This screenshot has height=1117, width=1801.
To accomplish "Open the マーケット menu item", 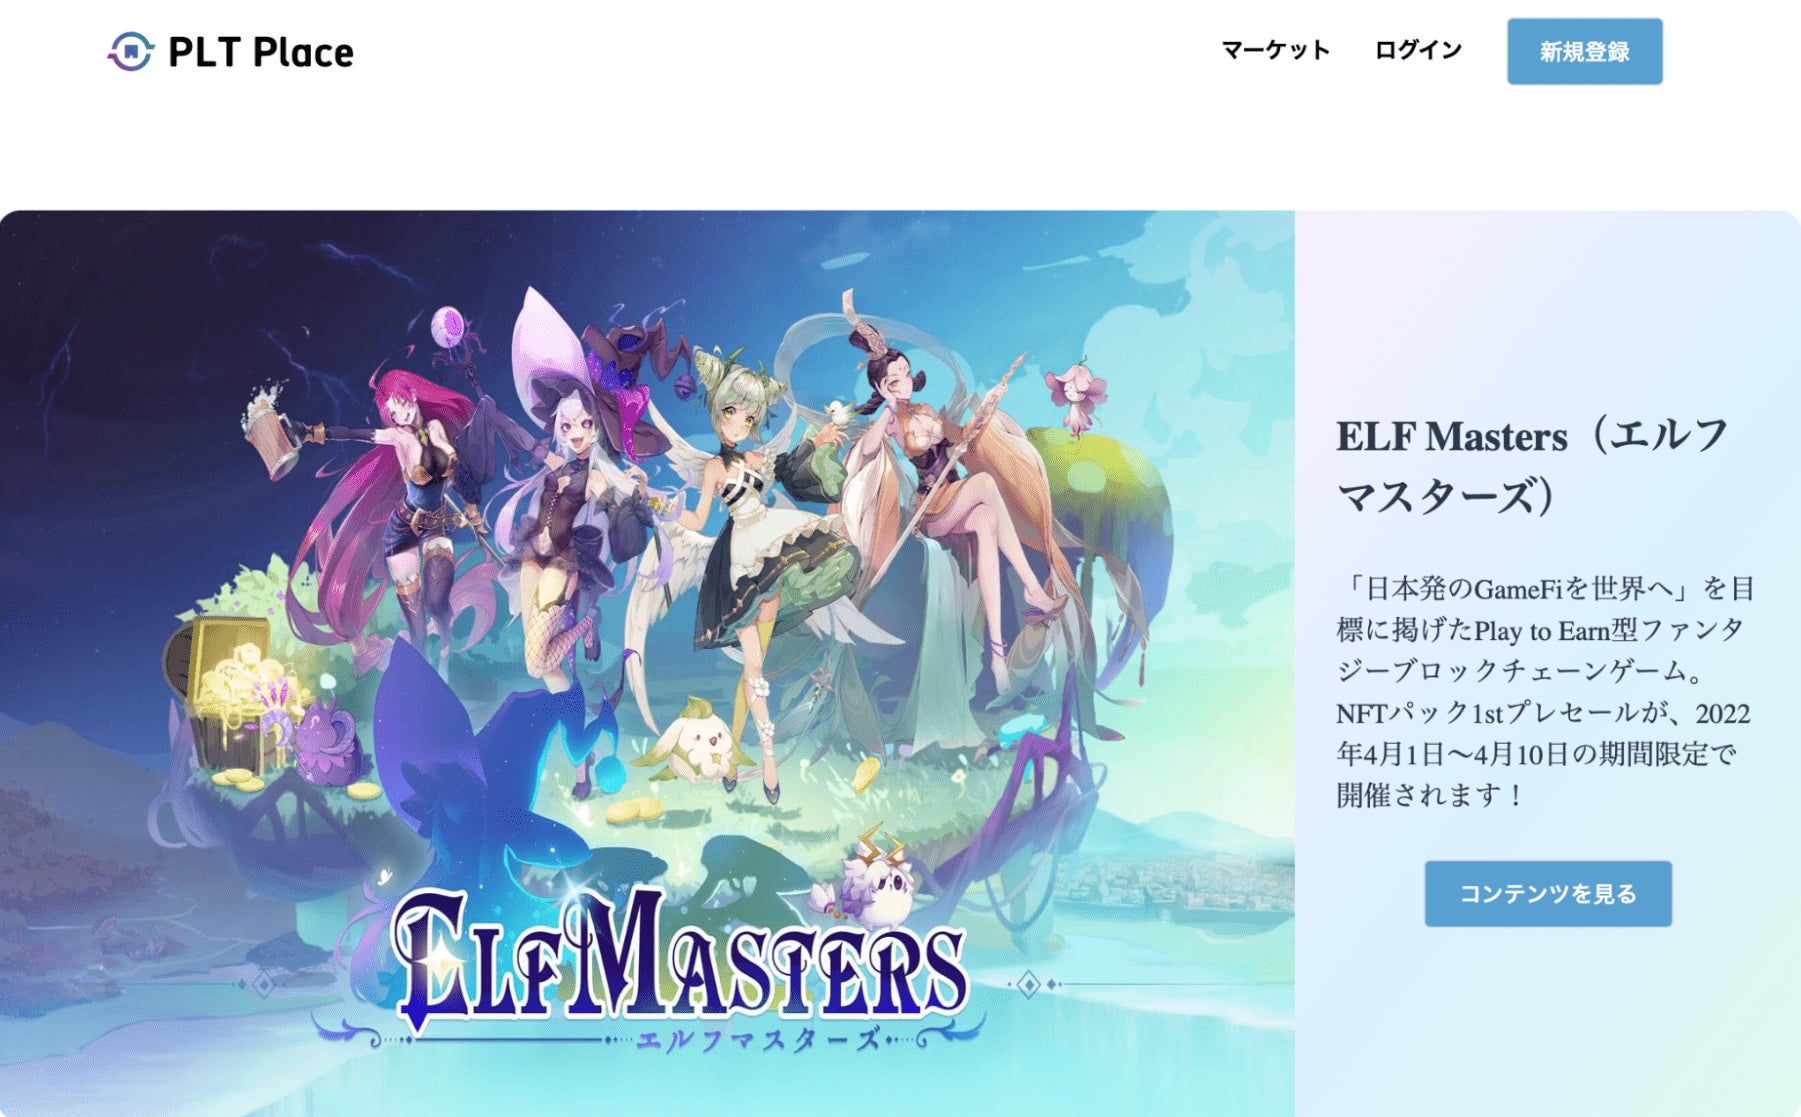I will point(1275,50).
